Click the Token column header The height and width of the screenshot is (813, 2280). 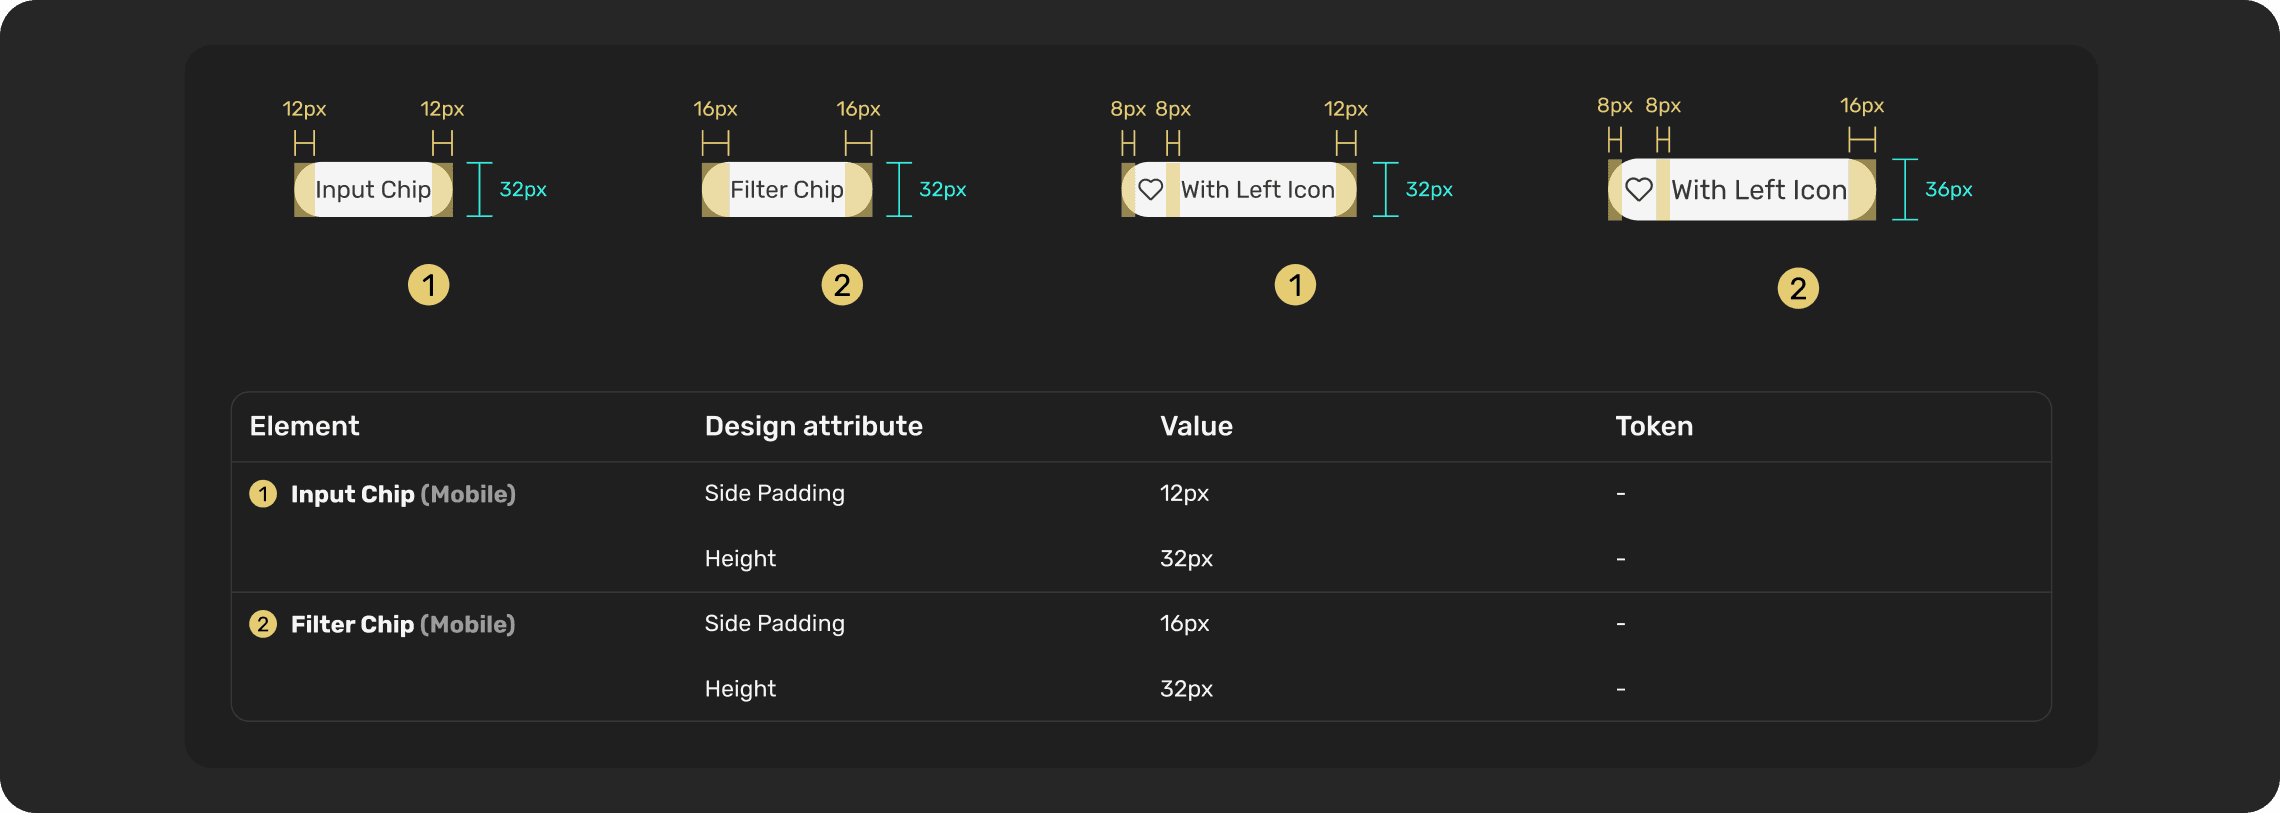[1654, 426]
